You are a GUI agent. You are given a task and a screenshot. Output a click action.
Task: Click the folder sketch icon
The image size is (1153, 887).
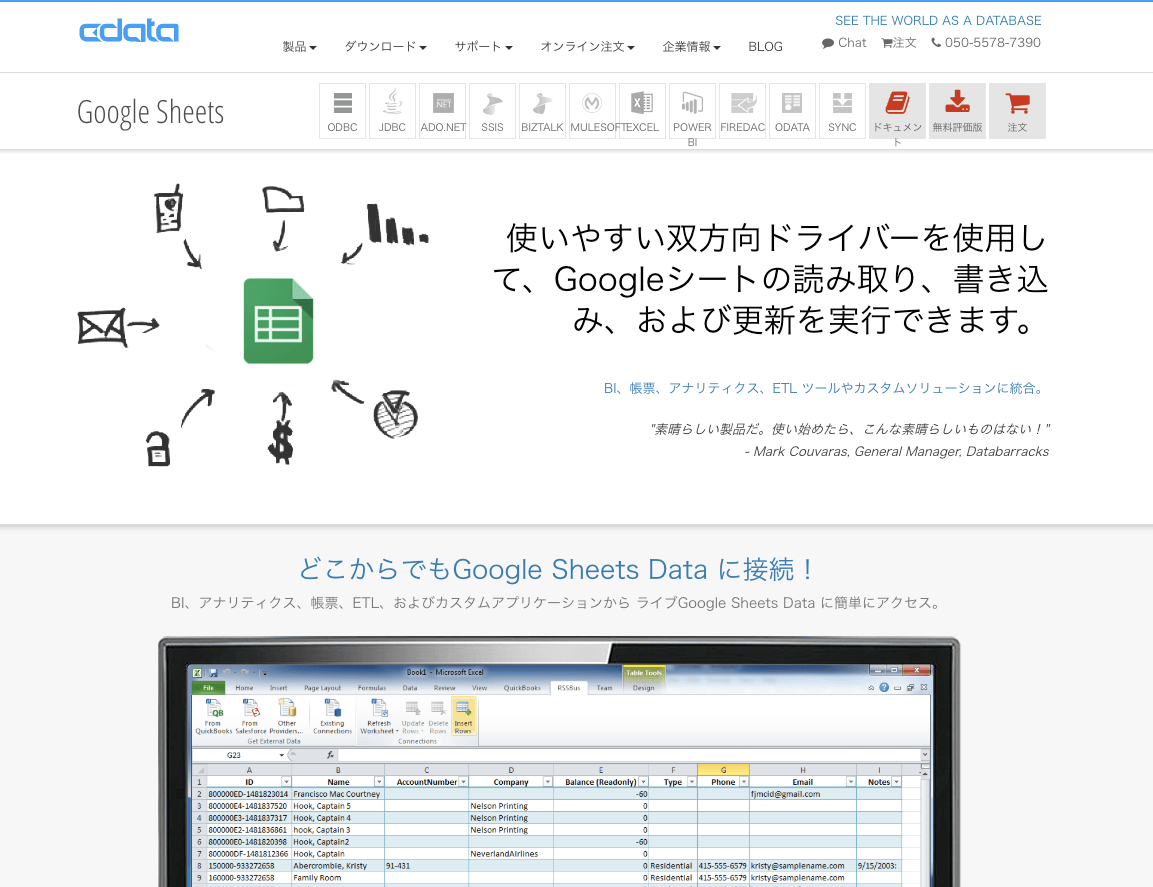click(283, 199)
